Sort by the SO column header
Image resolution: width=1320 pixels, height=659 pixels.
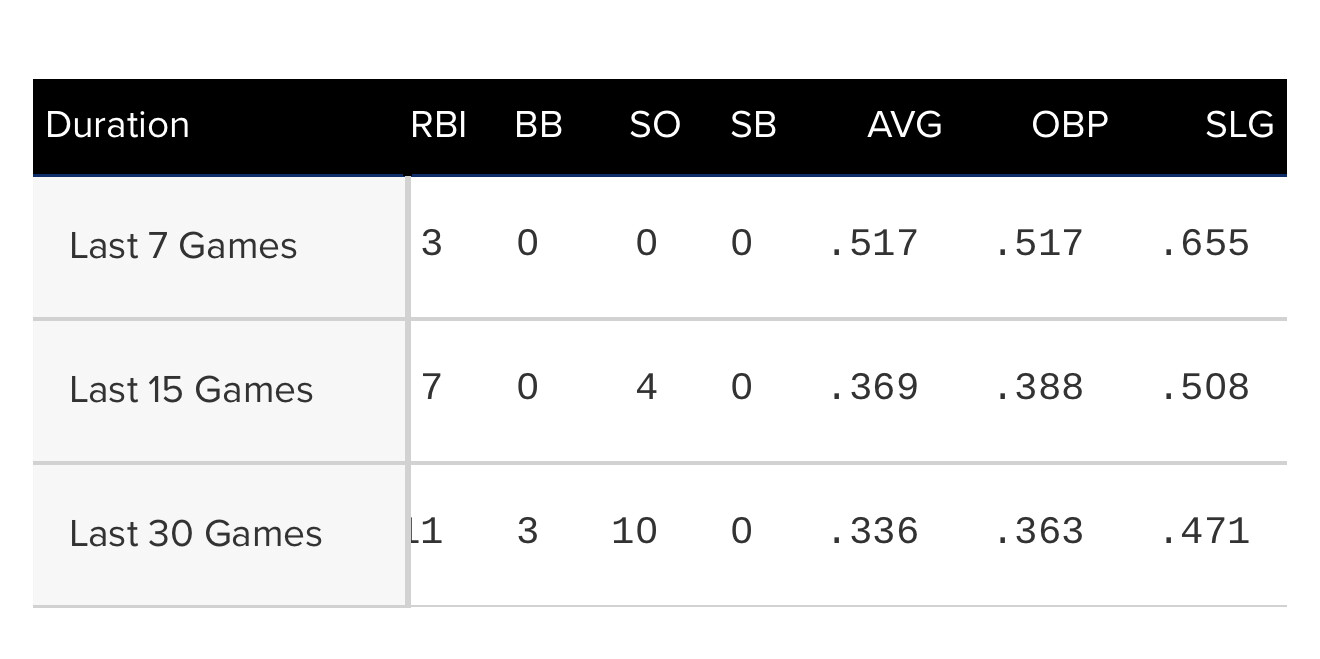click(x=655, y=125)
